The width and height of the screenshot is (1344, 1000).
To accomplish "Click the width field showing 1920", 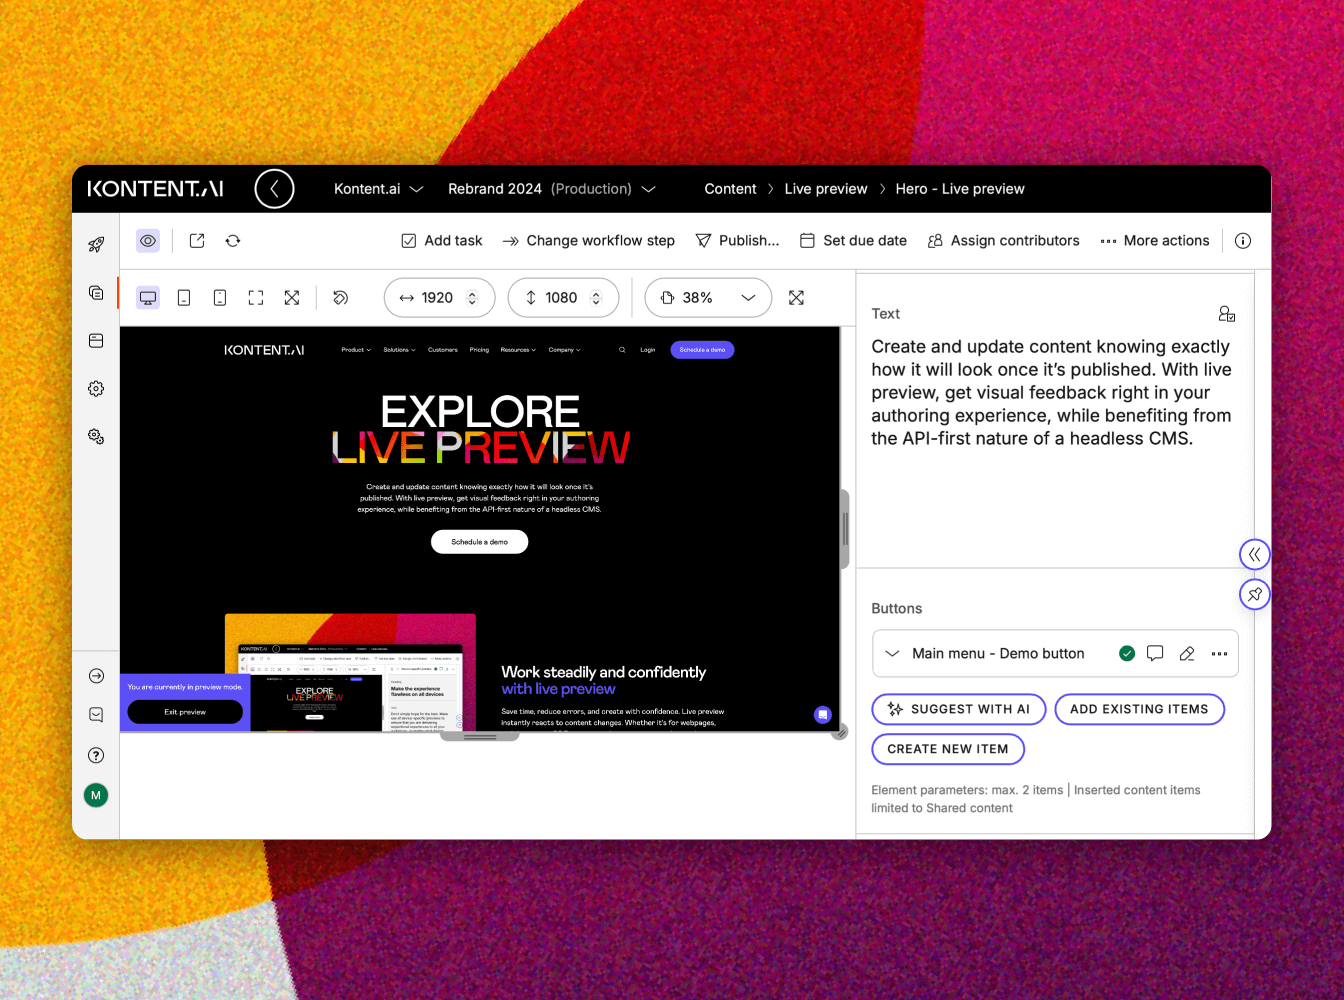I will [x=439, y=298].
